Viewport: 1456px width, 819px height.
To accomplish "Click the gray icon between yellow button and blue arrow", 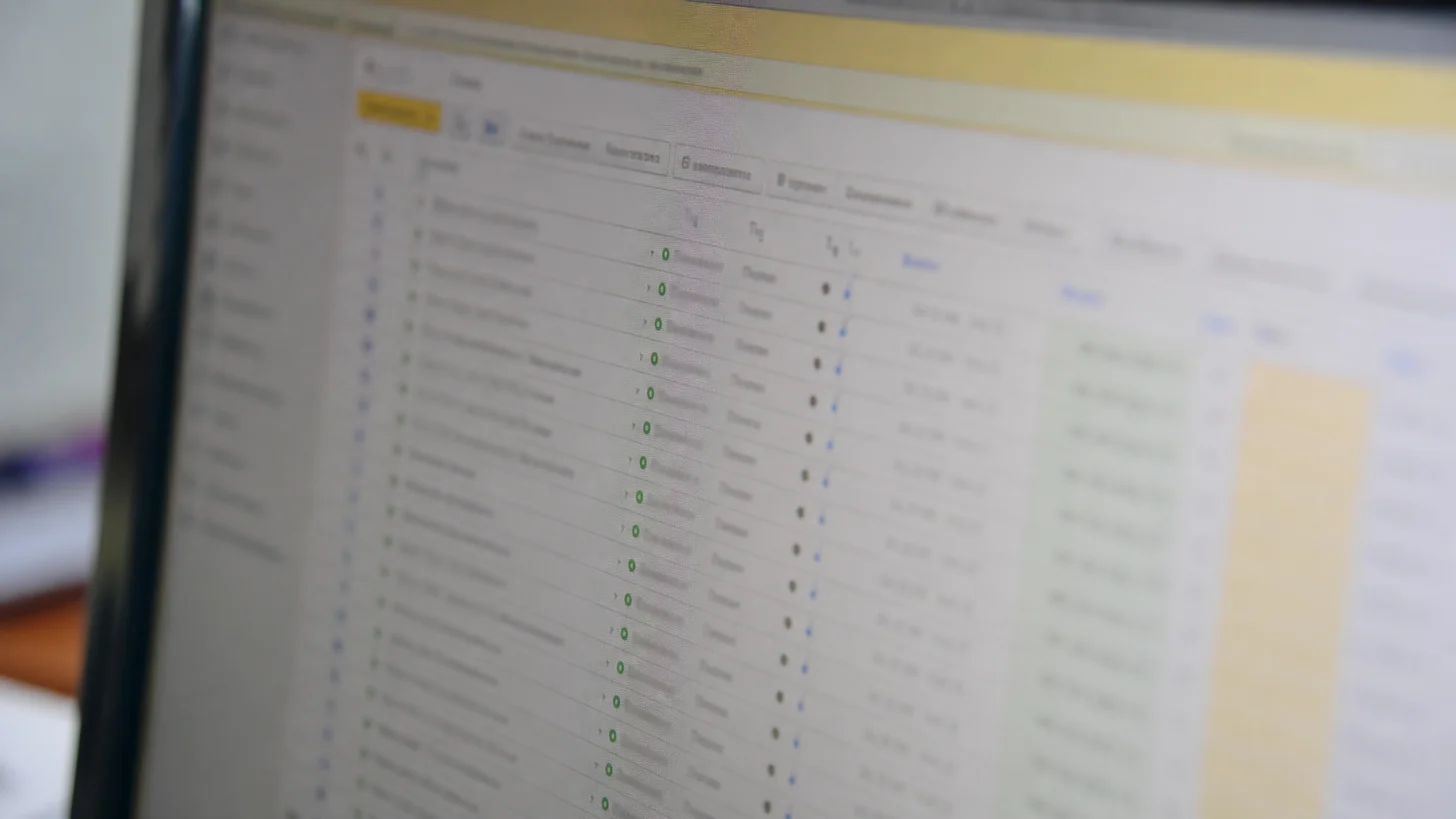I will tap(461, 124).
